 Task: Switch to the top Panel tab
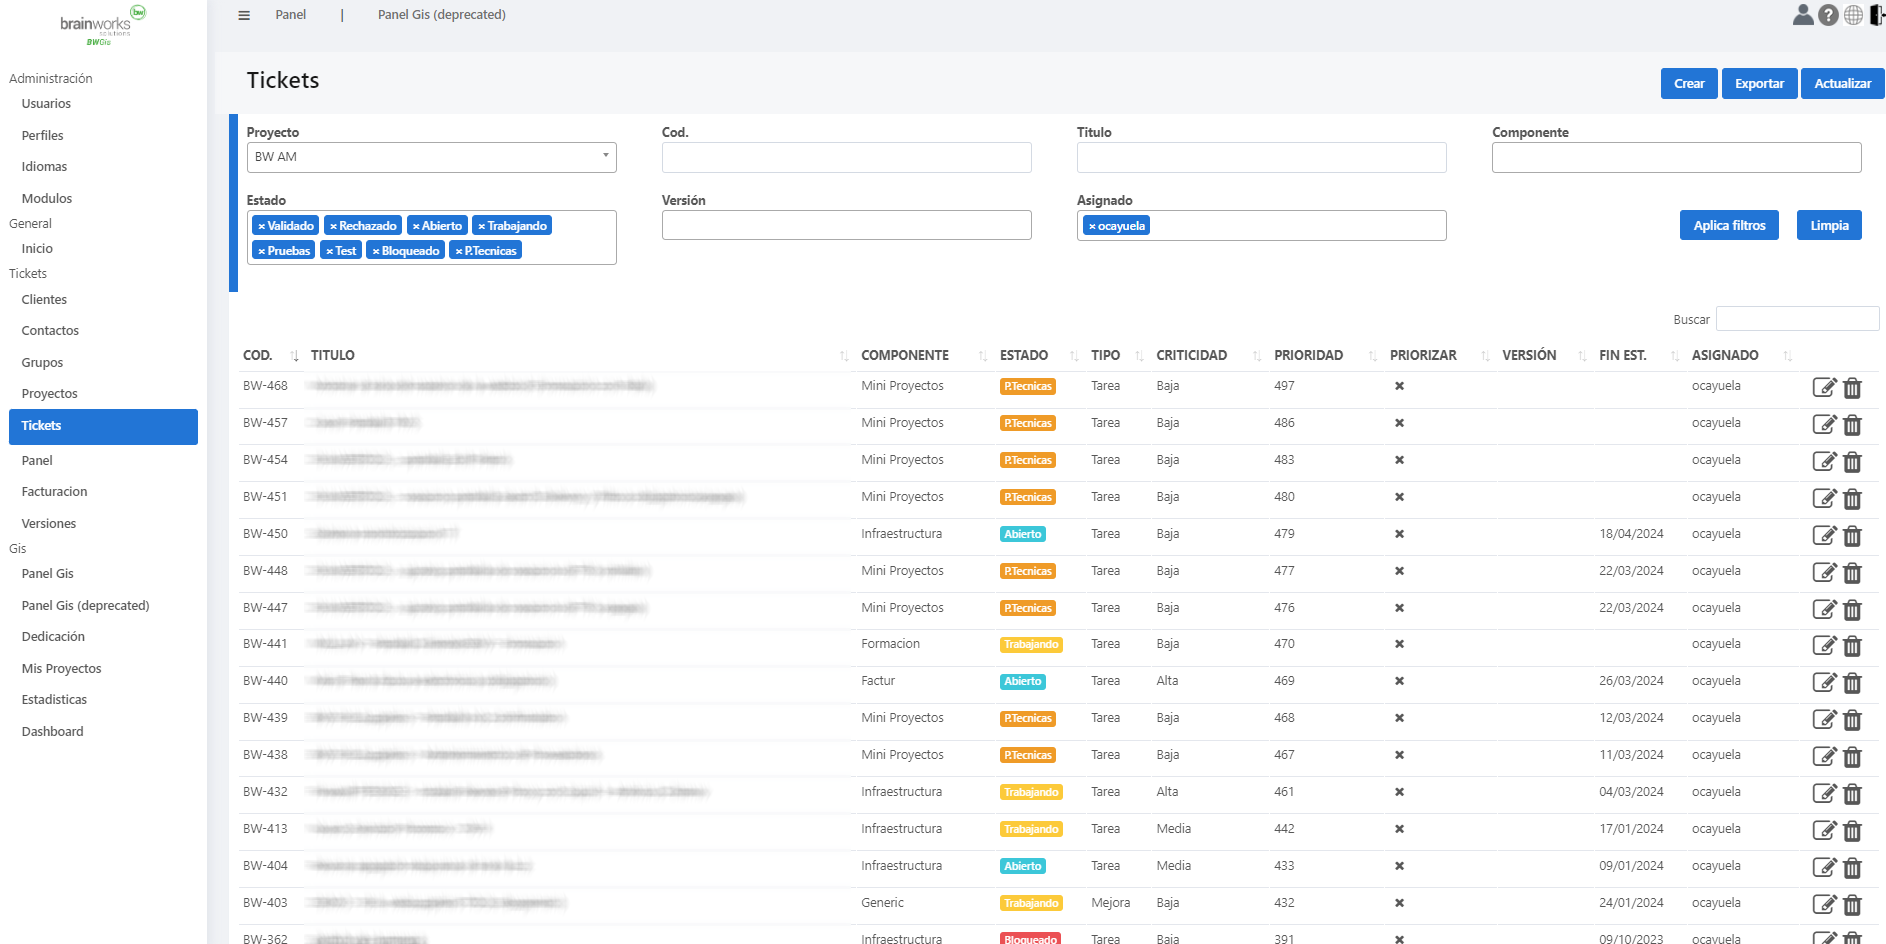(291, 15)
